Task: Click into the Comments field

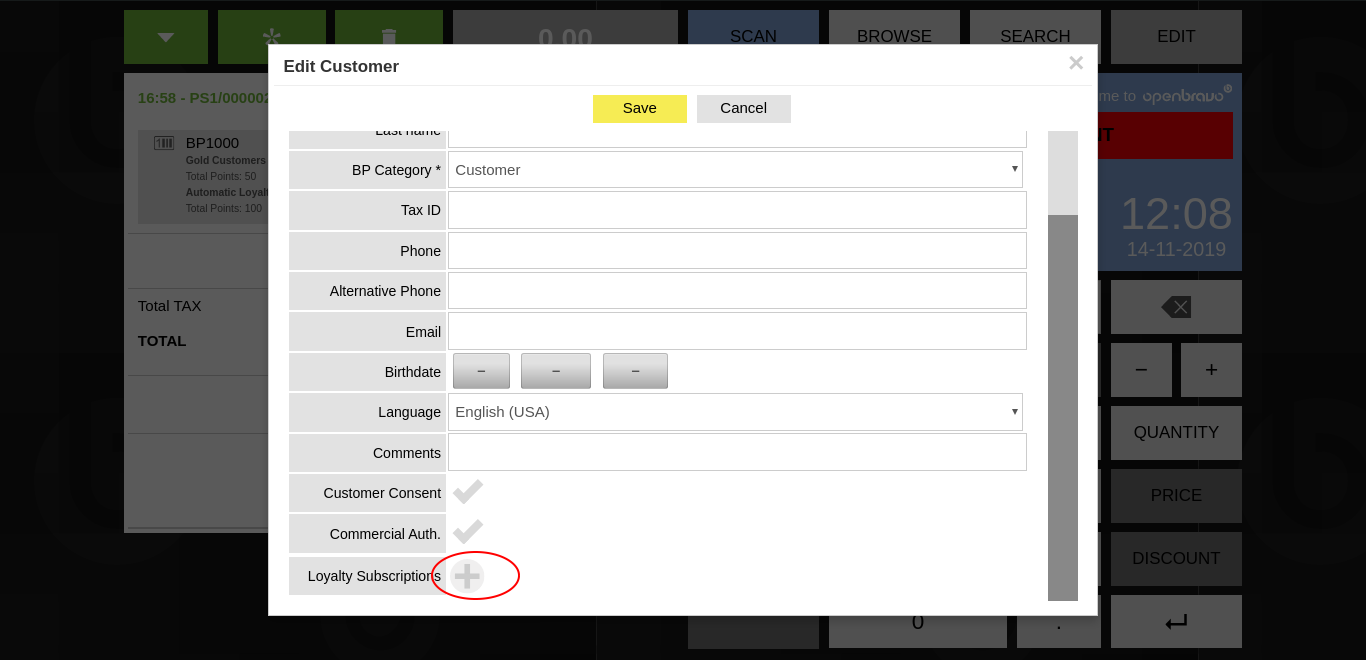Action: coord(737,452)
